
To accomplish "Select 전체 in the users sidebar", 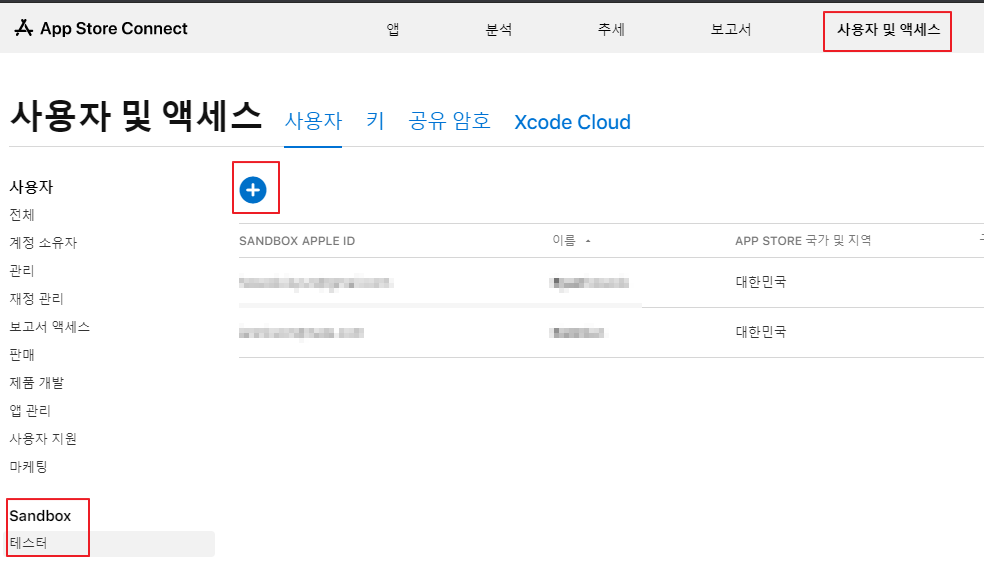I will (x=22, y=215).
